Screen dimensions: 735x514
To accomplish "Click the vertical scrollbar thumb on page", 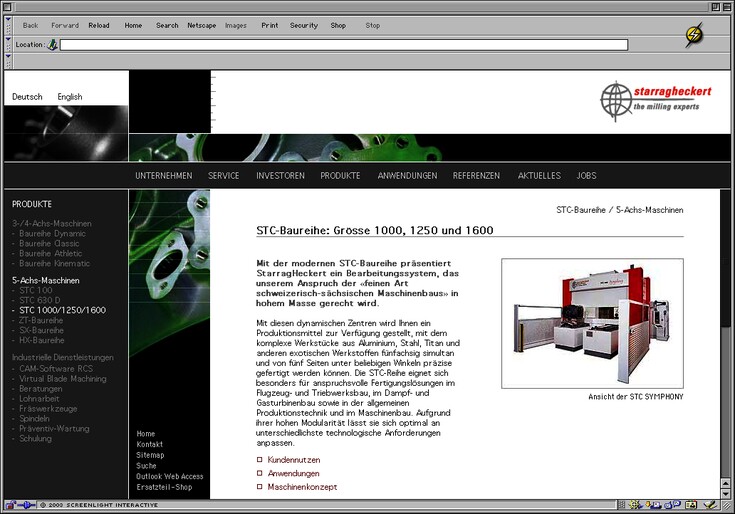I will pyautogui.click(x=726, y=258).
